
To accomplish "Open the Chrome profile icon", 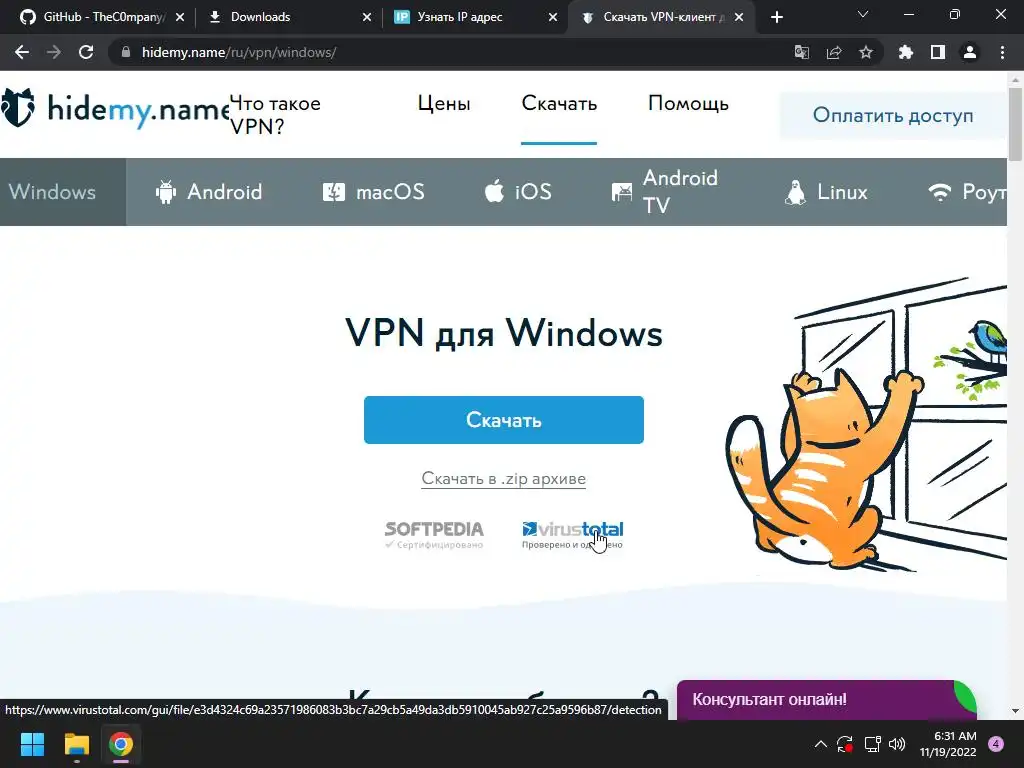I will click(x=969, y=52).
